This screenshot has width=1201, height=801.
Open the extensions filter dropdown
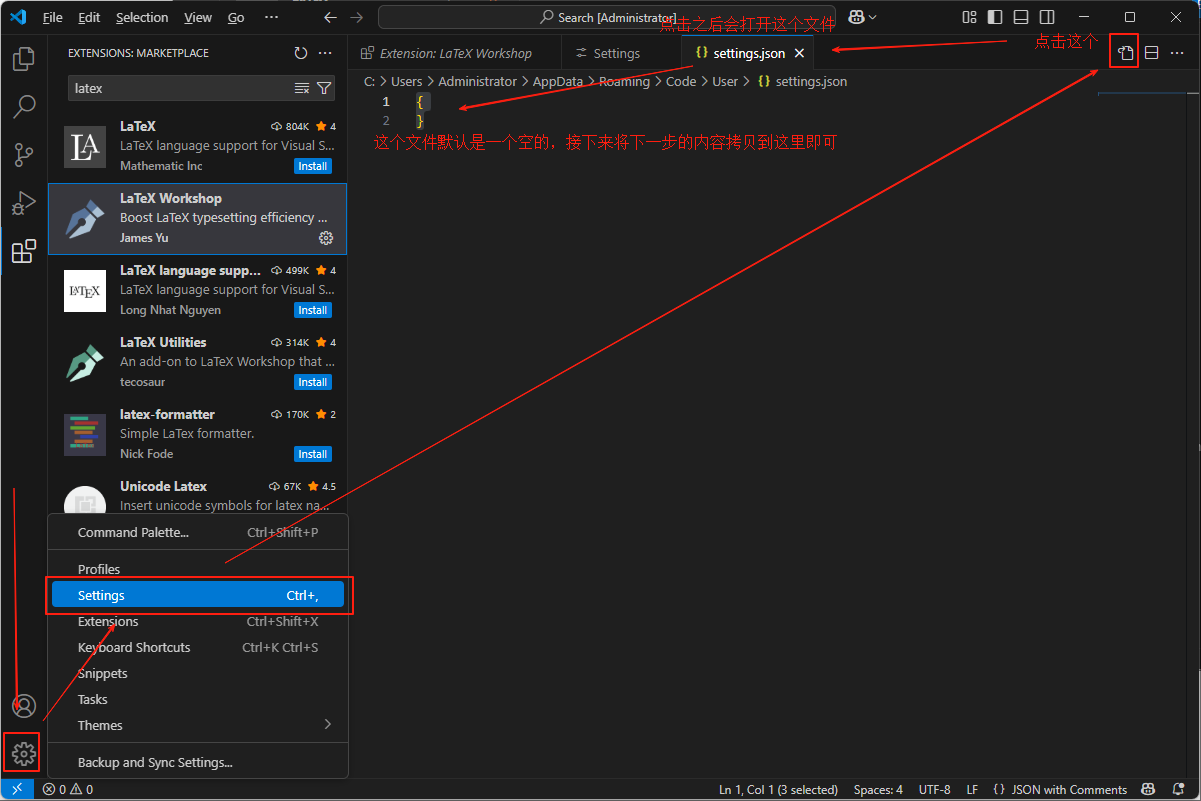pos(324,88)
